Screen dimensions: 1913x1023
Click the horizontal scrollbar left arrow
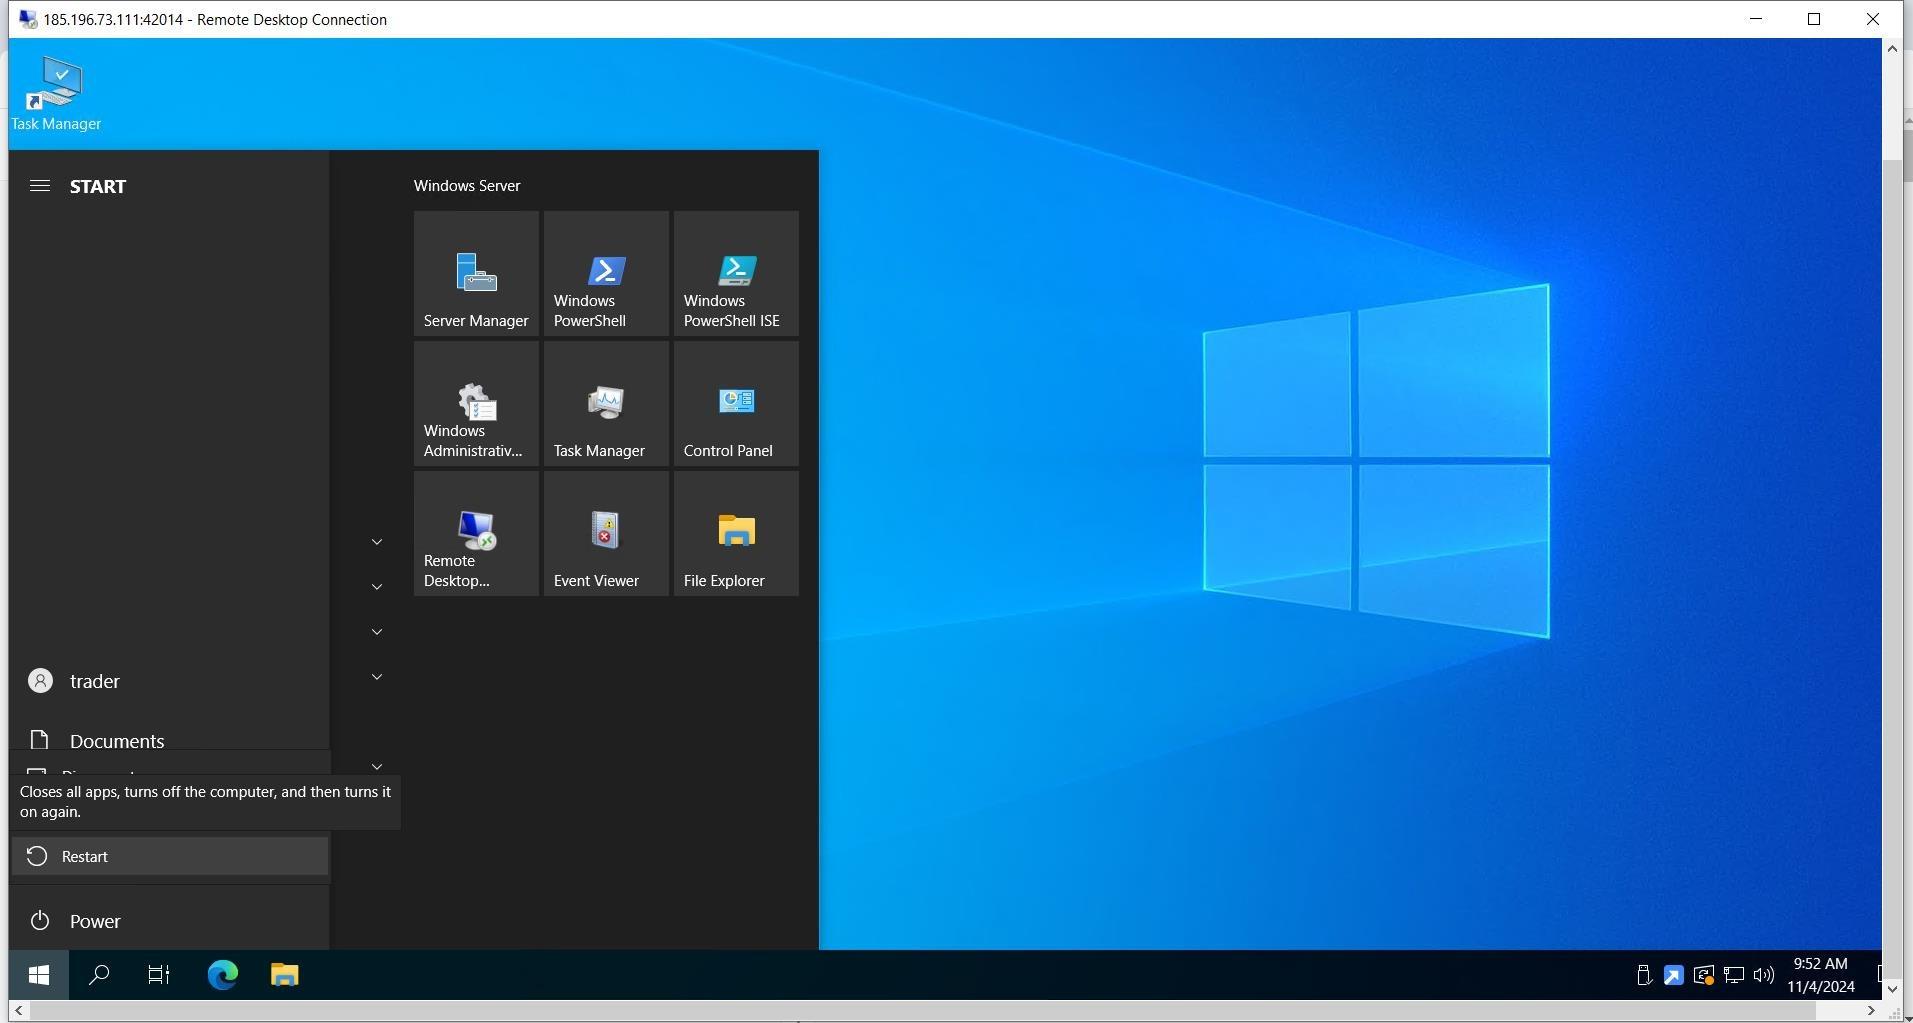point(19,1010)
